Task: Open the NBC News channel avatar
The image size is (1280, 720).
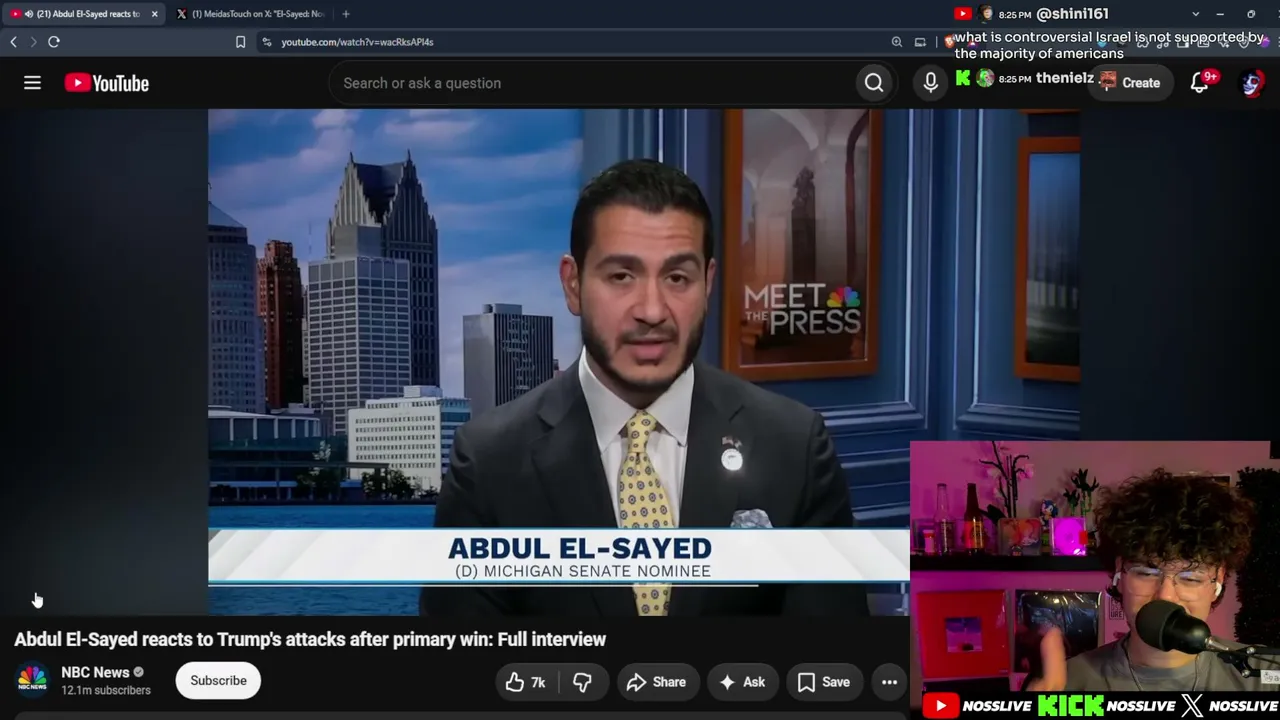Action: (32, 680)
